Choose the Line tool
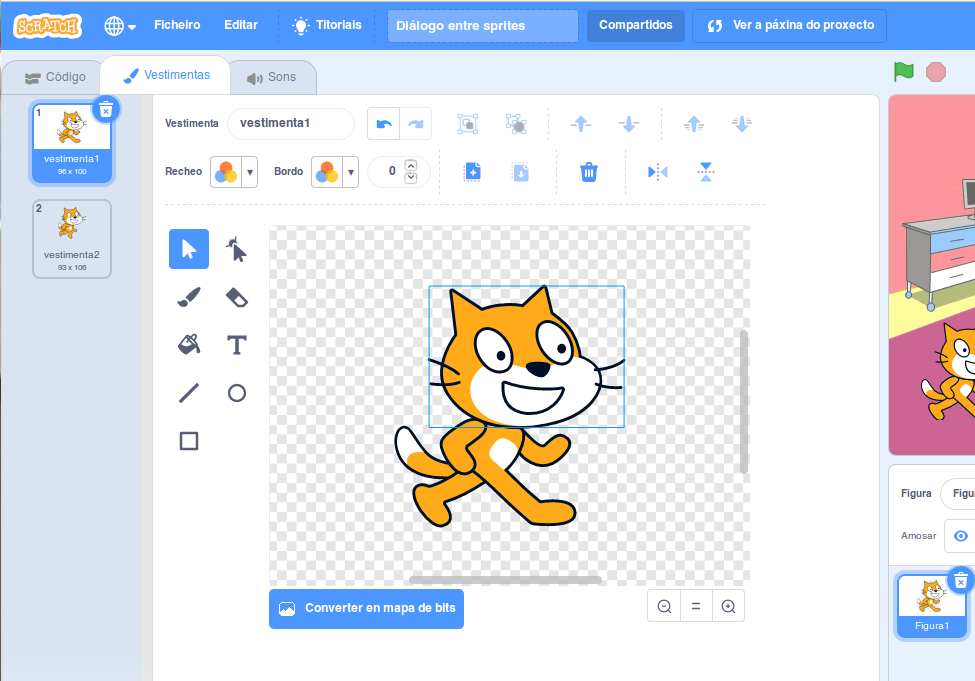 point(189,392)
